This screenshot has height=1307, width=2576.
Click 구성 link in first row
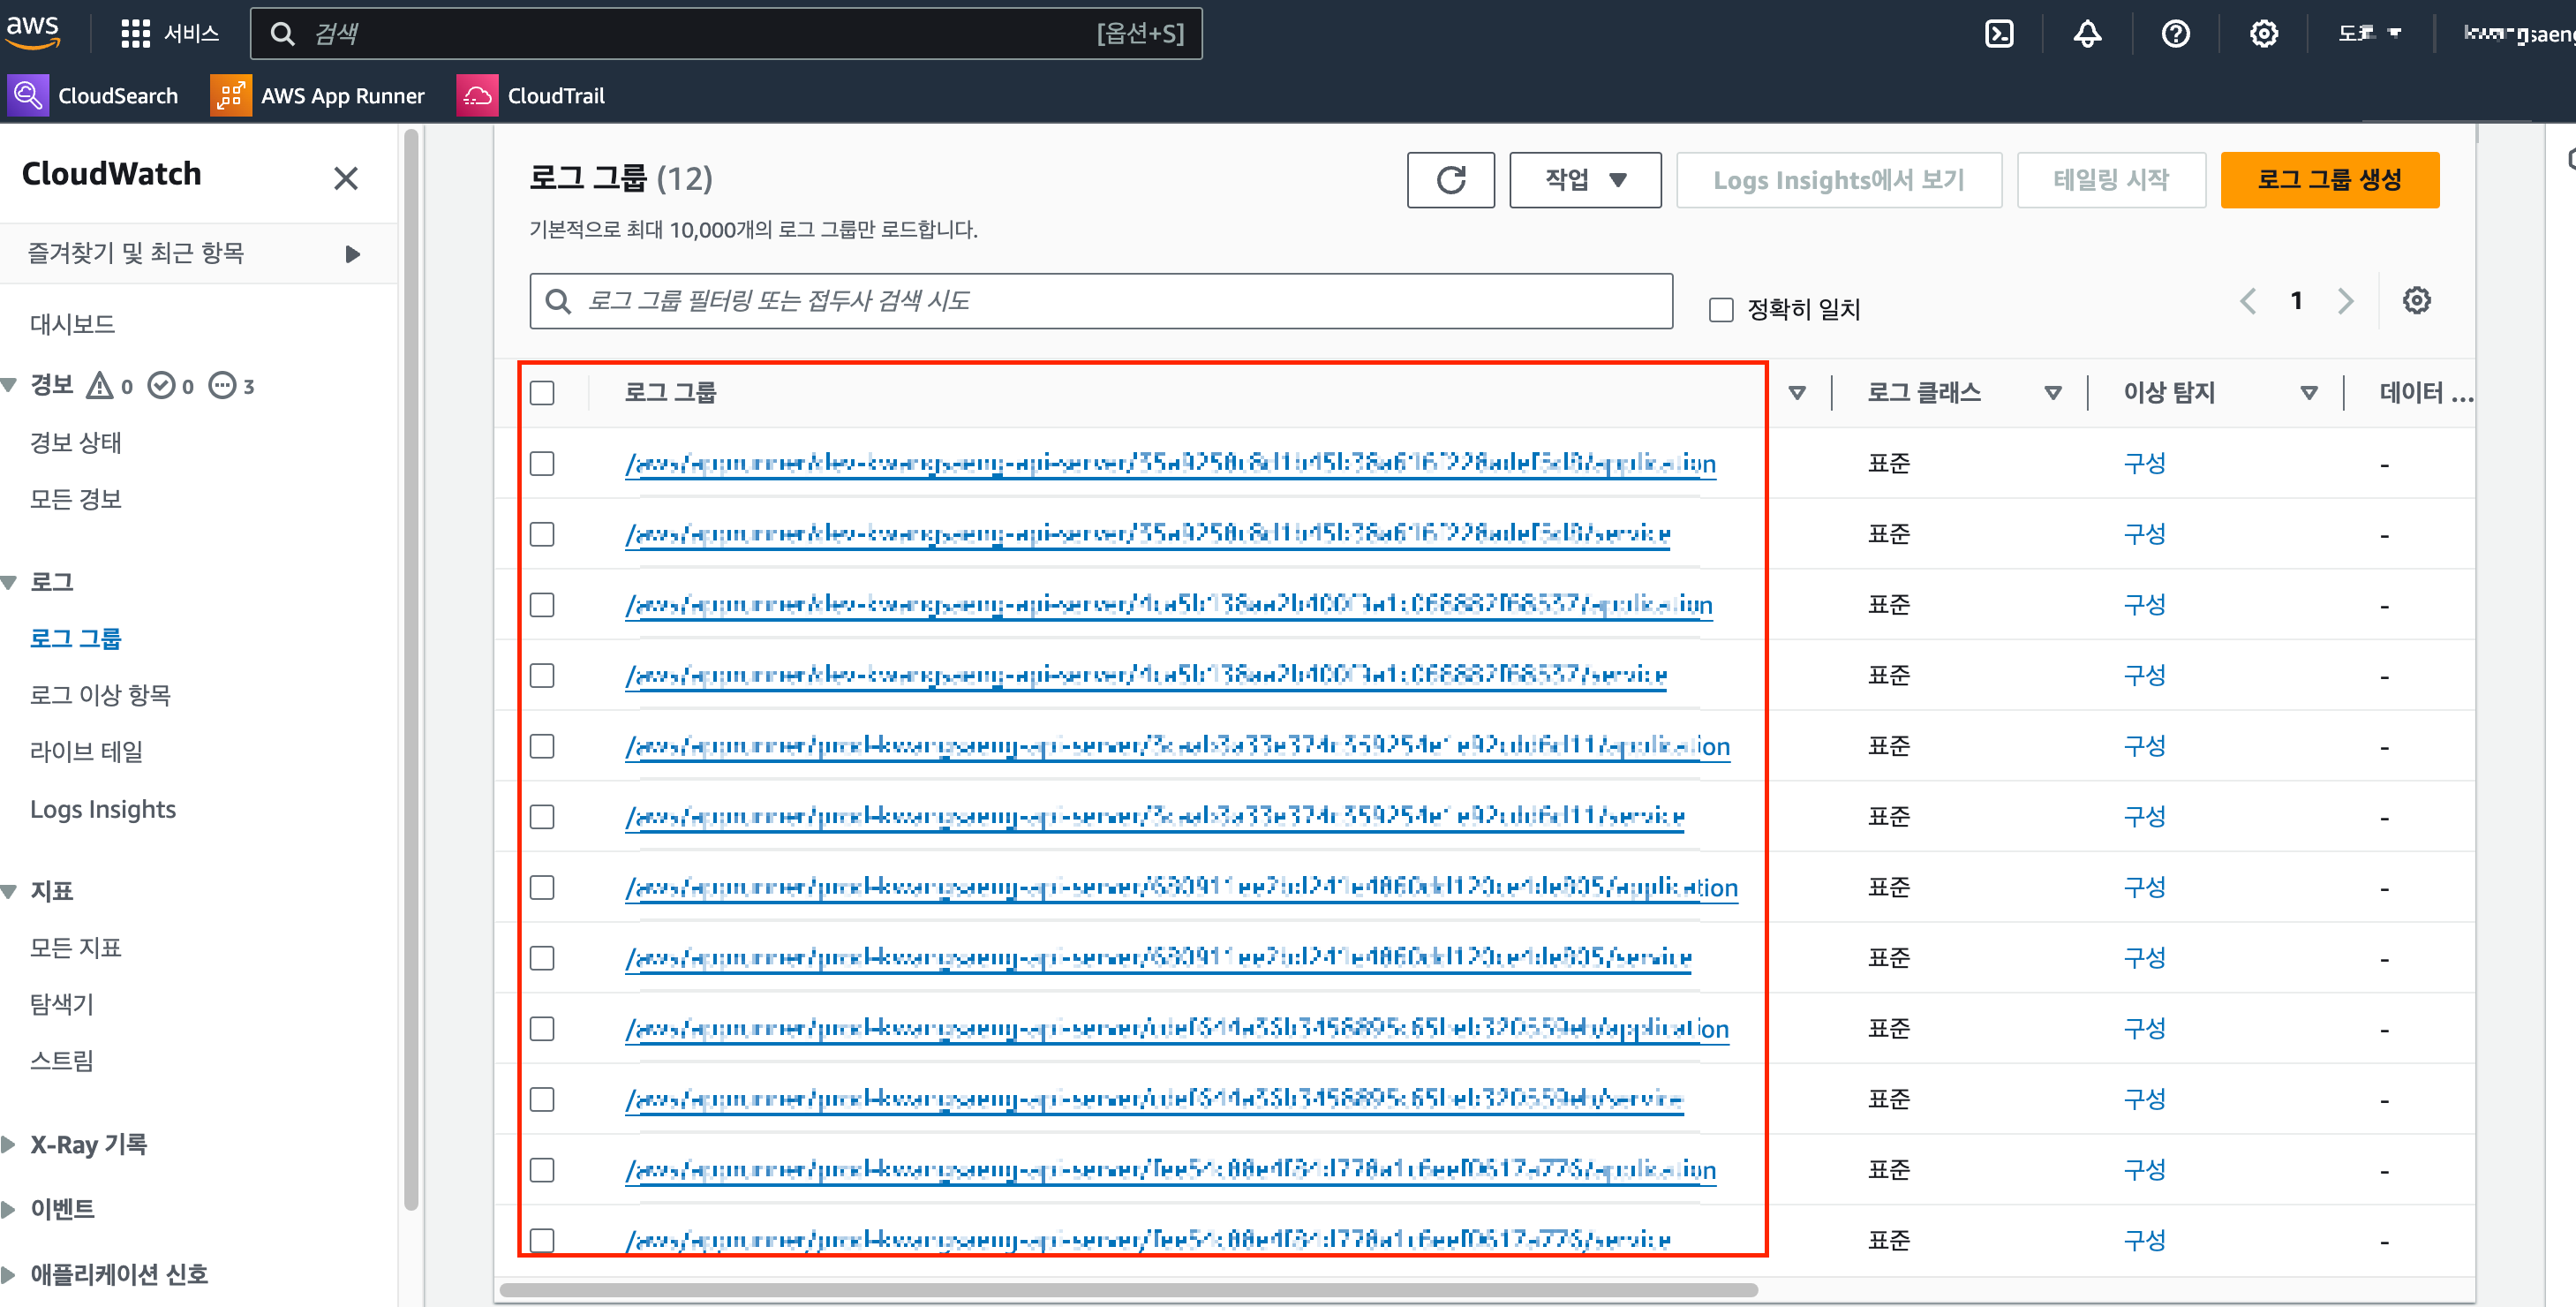point(2144,464)
